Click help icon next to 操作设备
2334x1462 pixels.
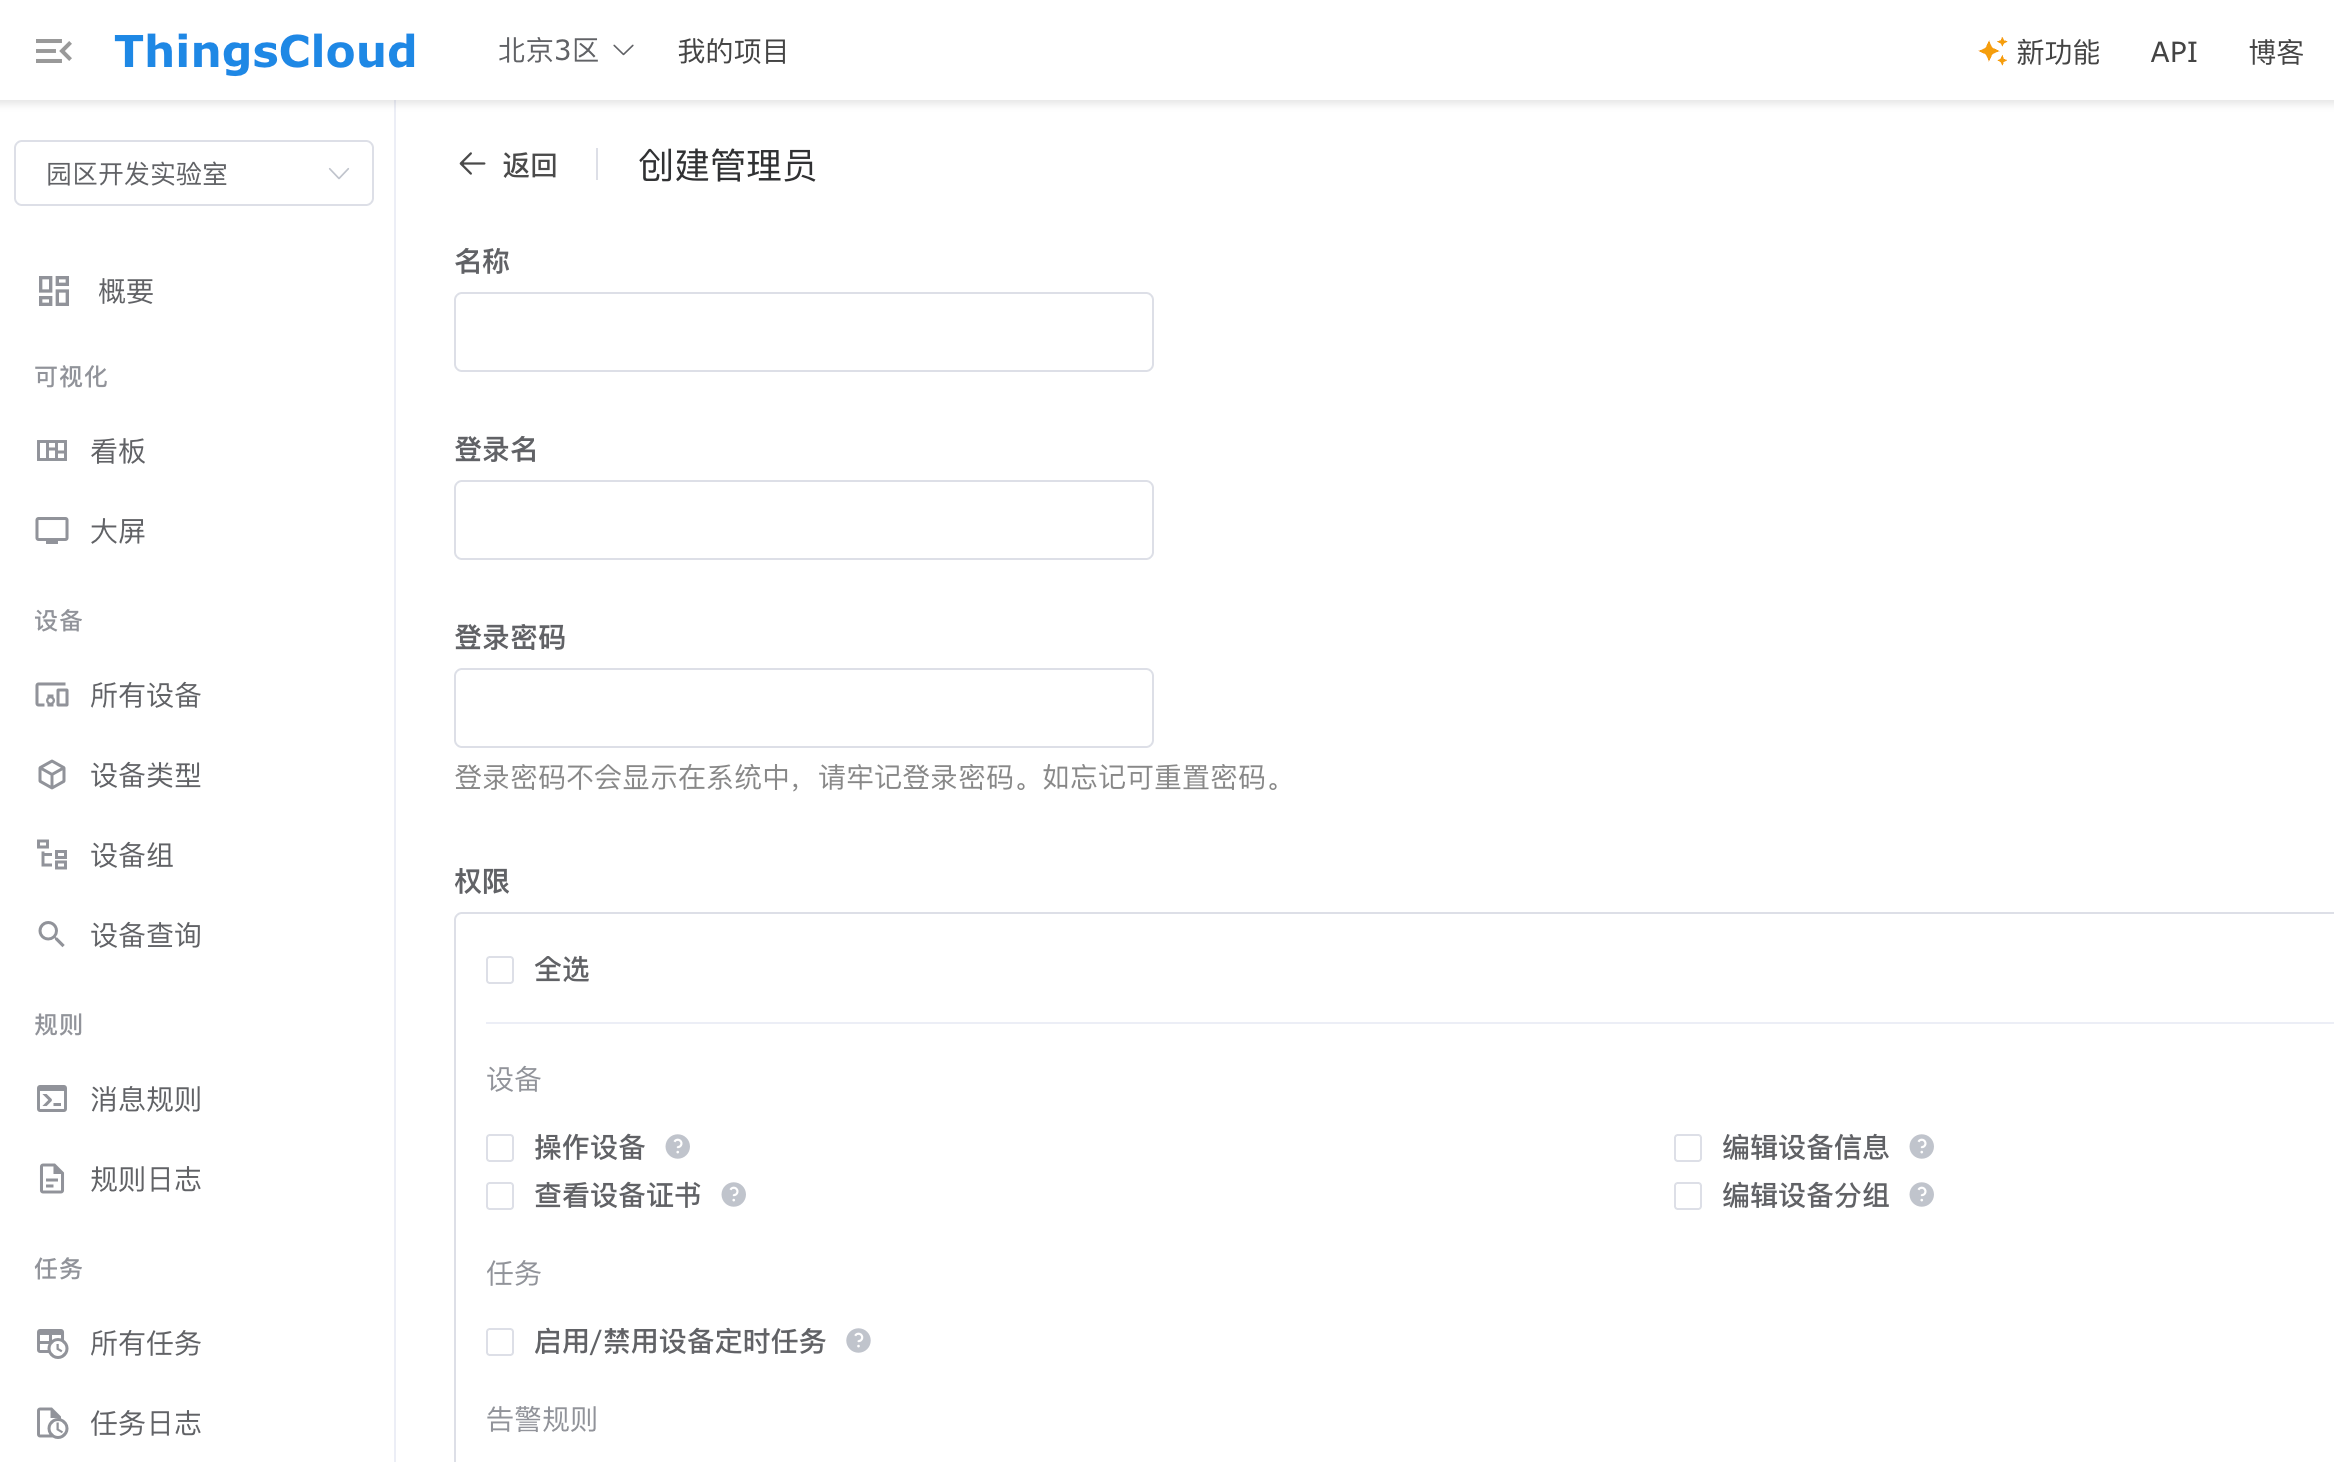coord(677,1147)
